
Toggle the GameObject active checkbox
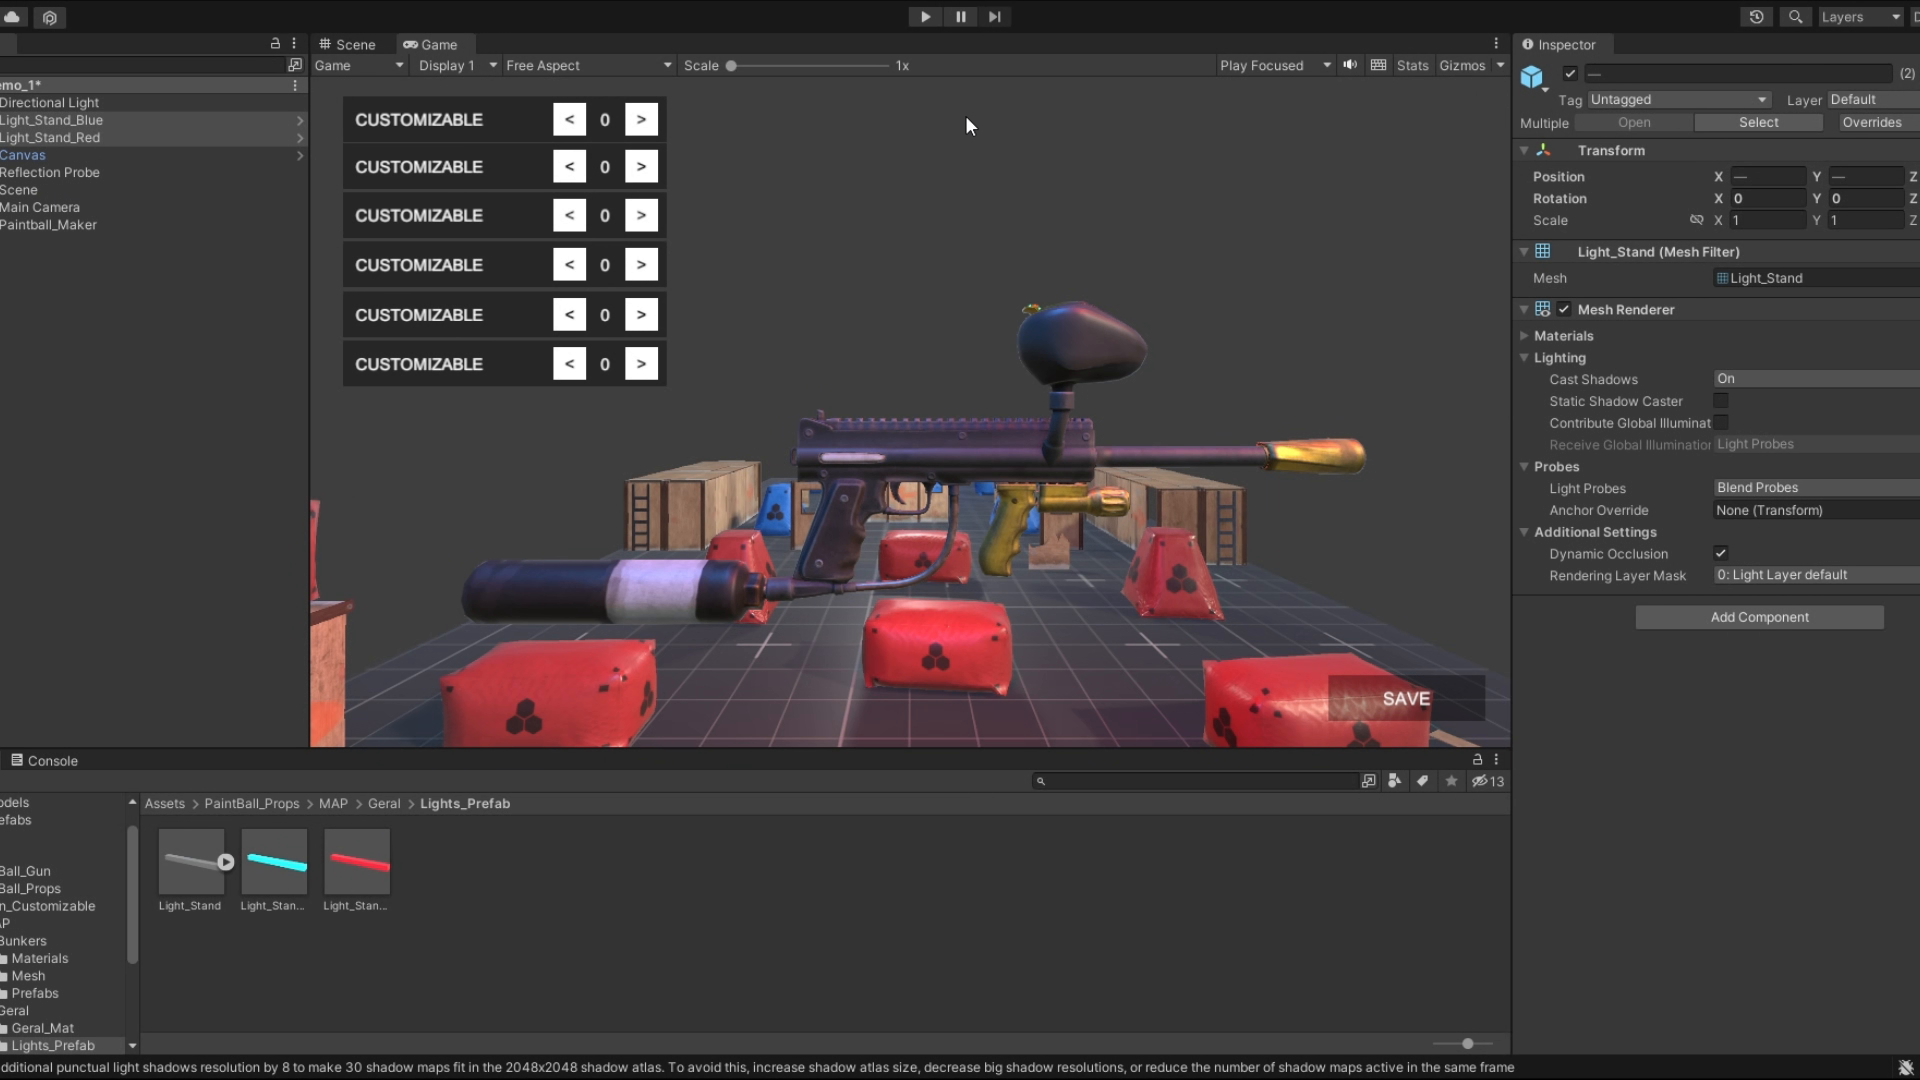tap(1570, 73)
